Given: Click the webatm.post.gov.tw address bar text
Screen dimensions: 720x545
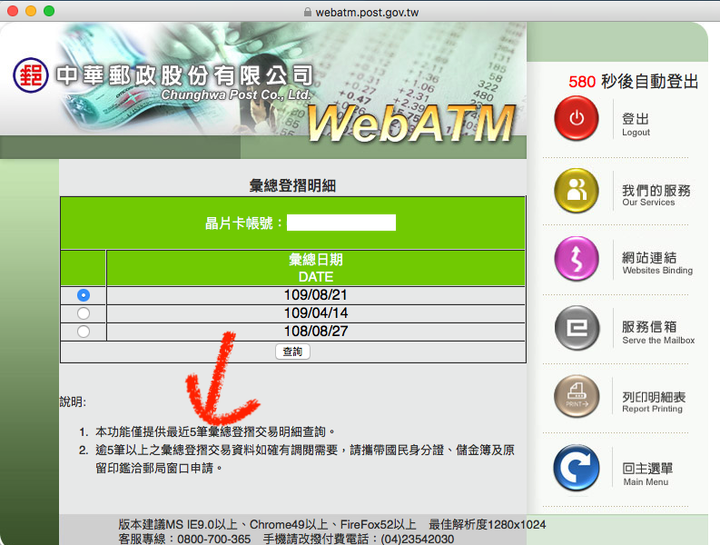Looking at the screenshot, I should 367,12.
